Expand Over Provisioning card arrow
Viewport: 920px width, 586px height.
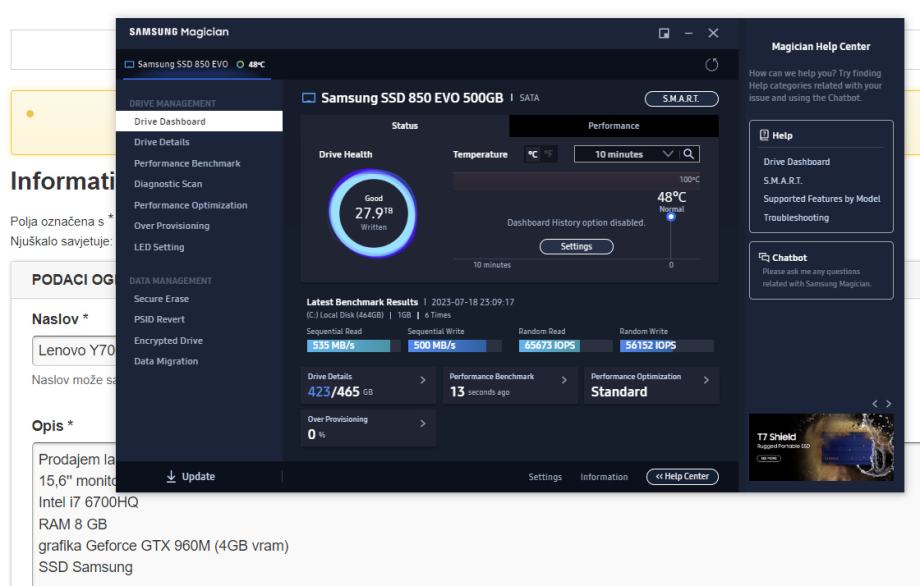tap(422, 424)
